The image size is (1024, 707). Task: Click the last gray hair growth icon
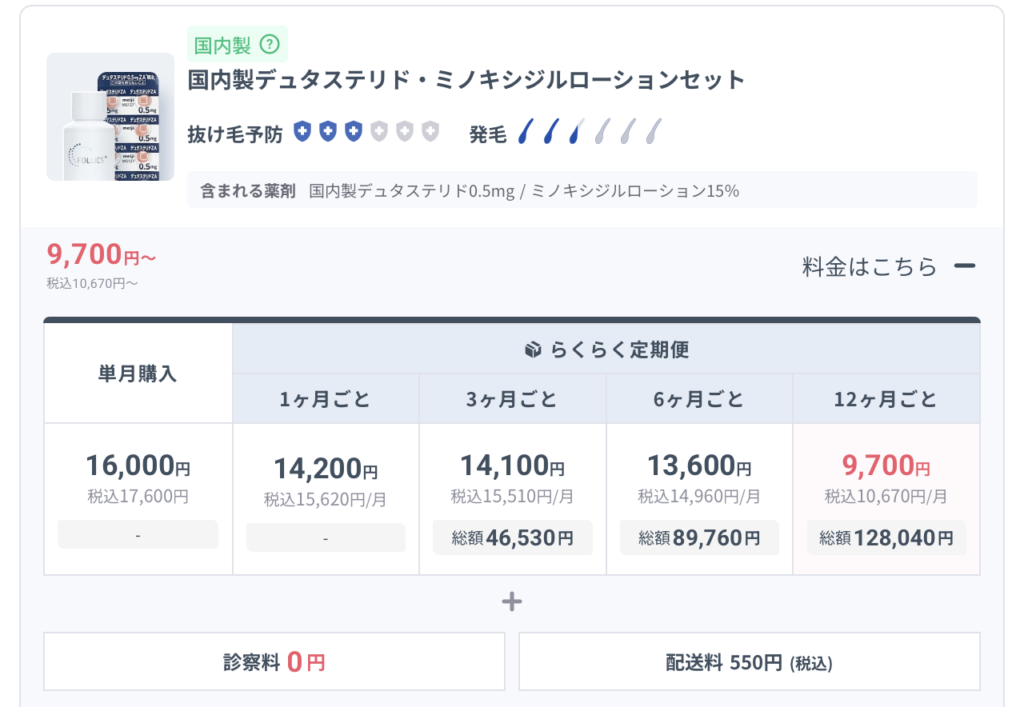[x=654, y=132]
